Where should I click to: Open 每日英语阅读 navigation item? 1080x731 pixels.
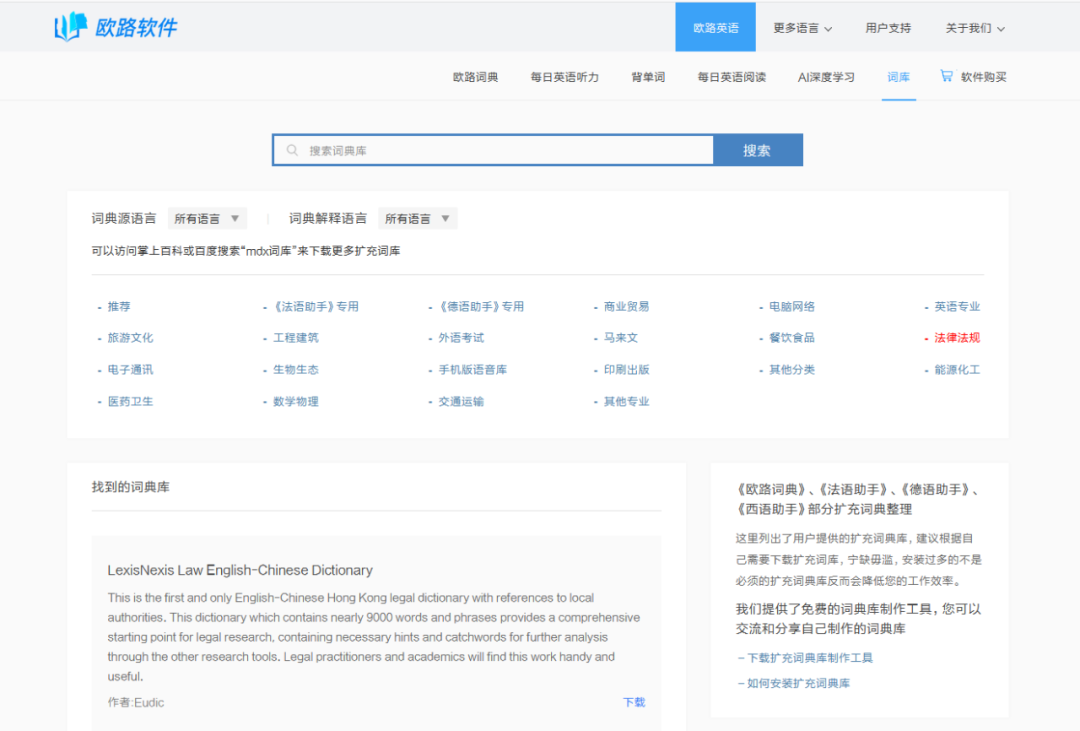pos(731,77)
